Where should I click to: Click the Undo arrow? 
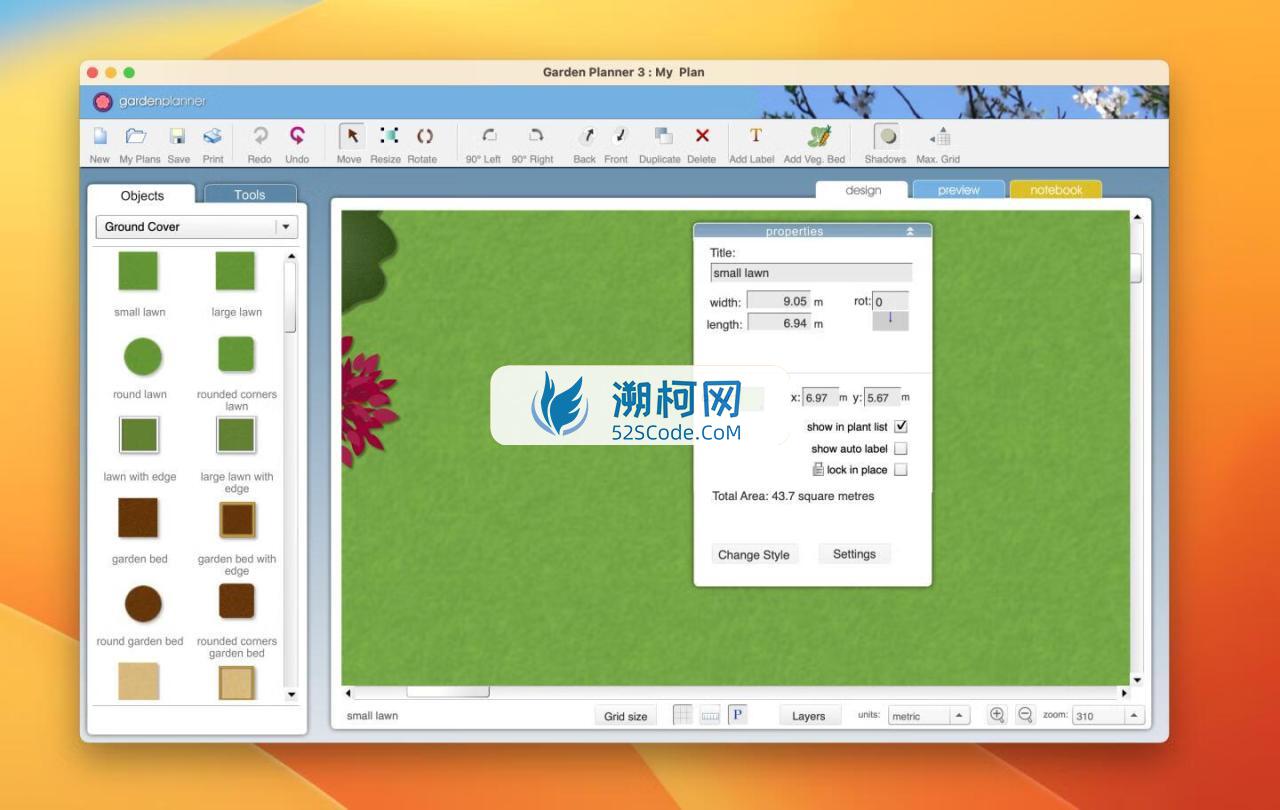[x=297, y=135]
